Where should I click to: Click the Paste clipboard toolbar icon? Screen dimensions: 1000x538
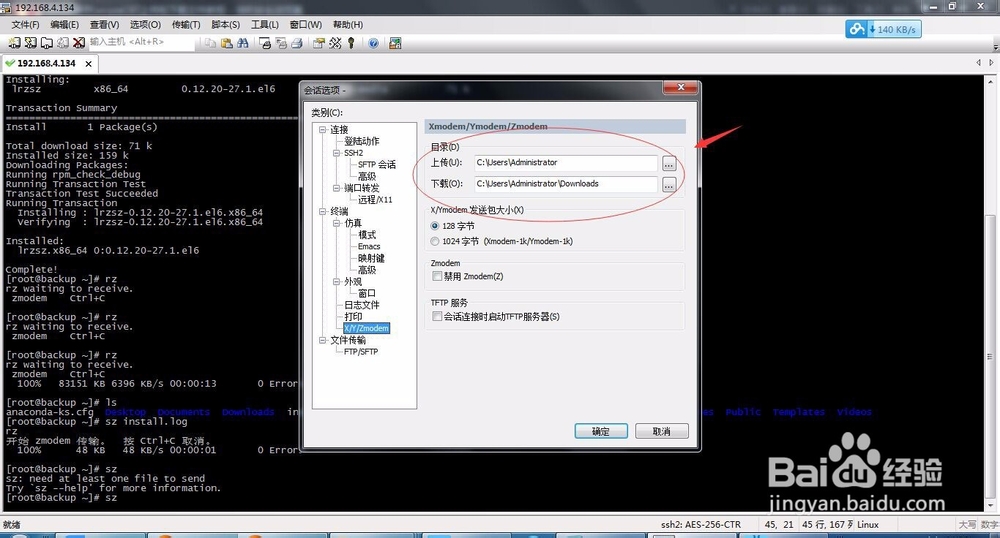tap(226, 43)
